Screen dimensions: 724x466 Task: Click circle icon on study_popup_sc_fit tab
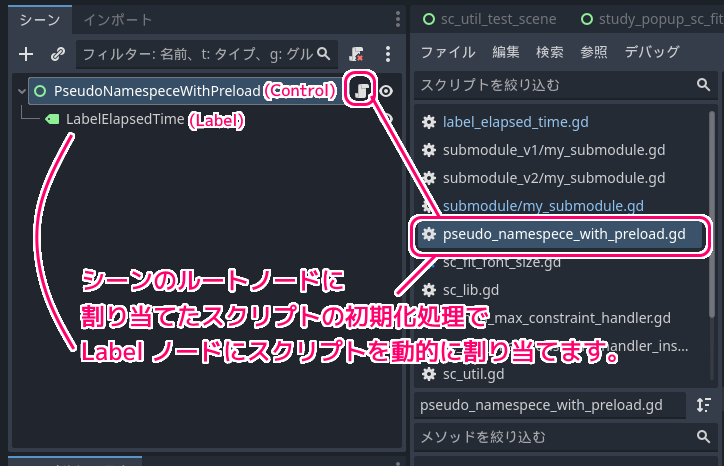coord(587,19)
